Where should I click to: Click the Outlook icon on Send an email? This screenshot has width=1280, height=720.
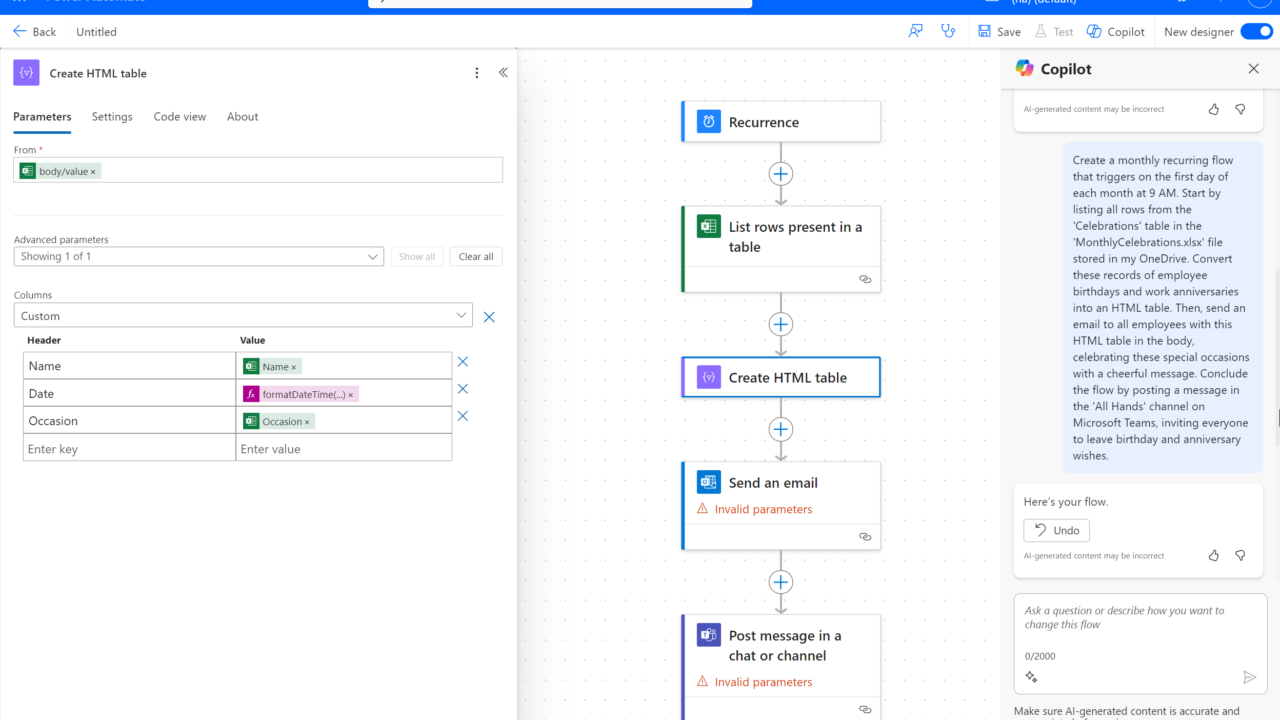pyautogui.click(x=709, y=482)
